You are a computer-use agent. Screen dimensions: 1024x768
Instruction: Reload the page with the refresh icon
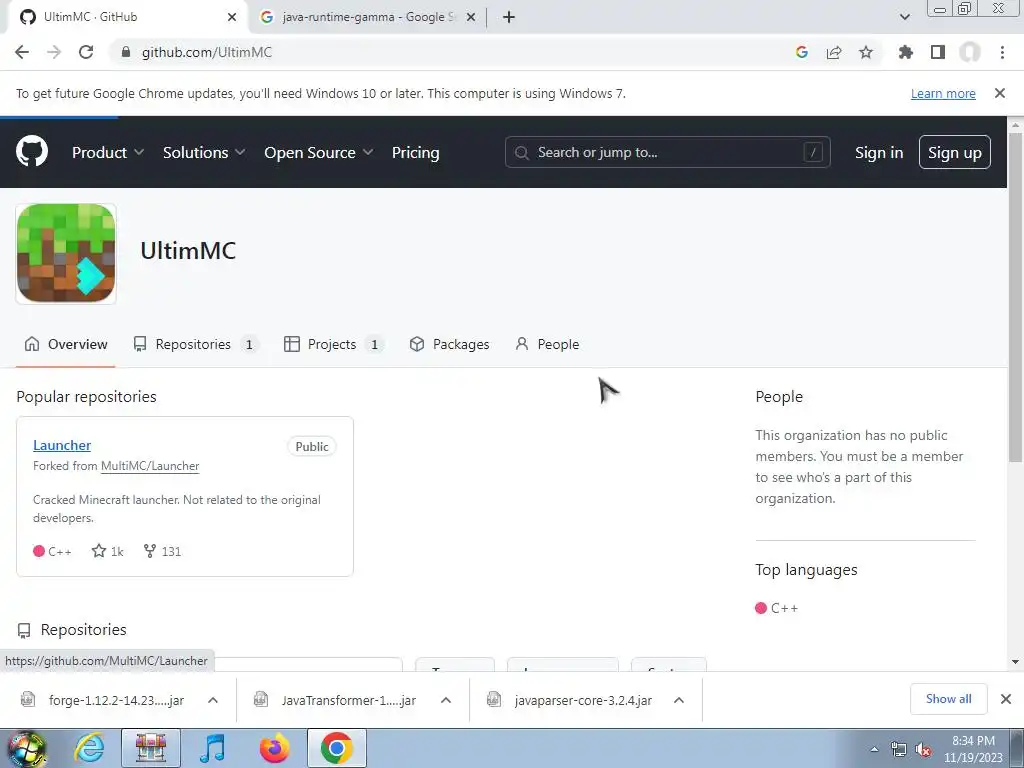(x=86, y=52)
